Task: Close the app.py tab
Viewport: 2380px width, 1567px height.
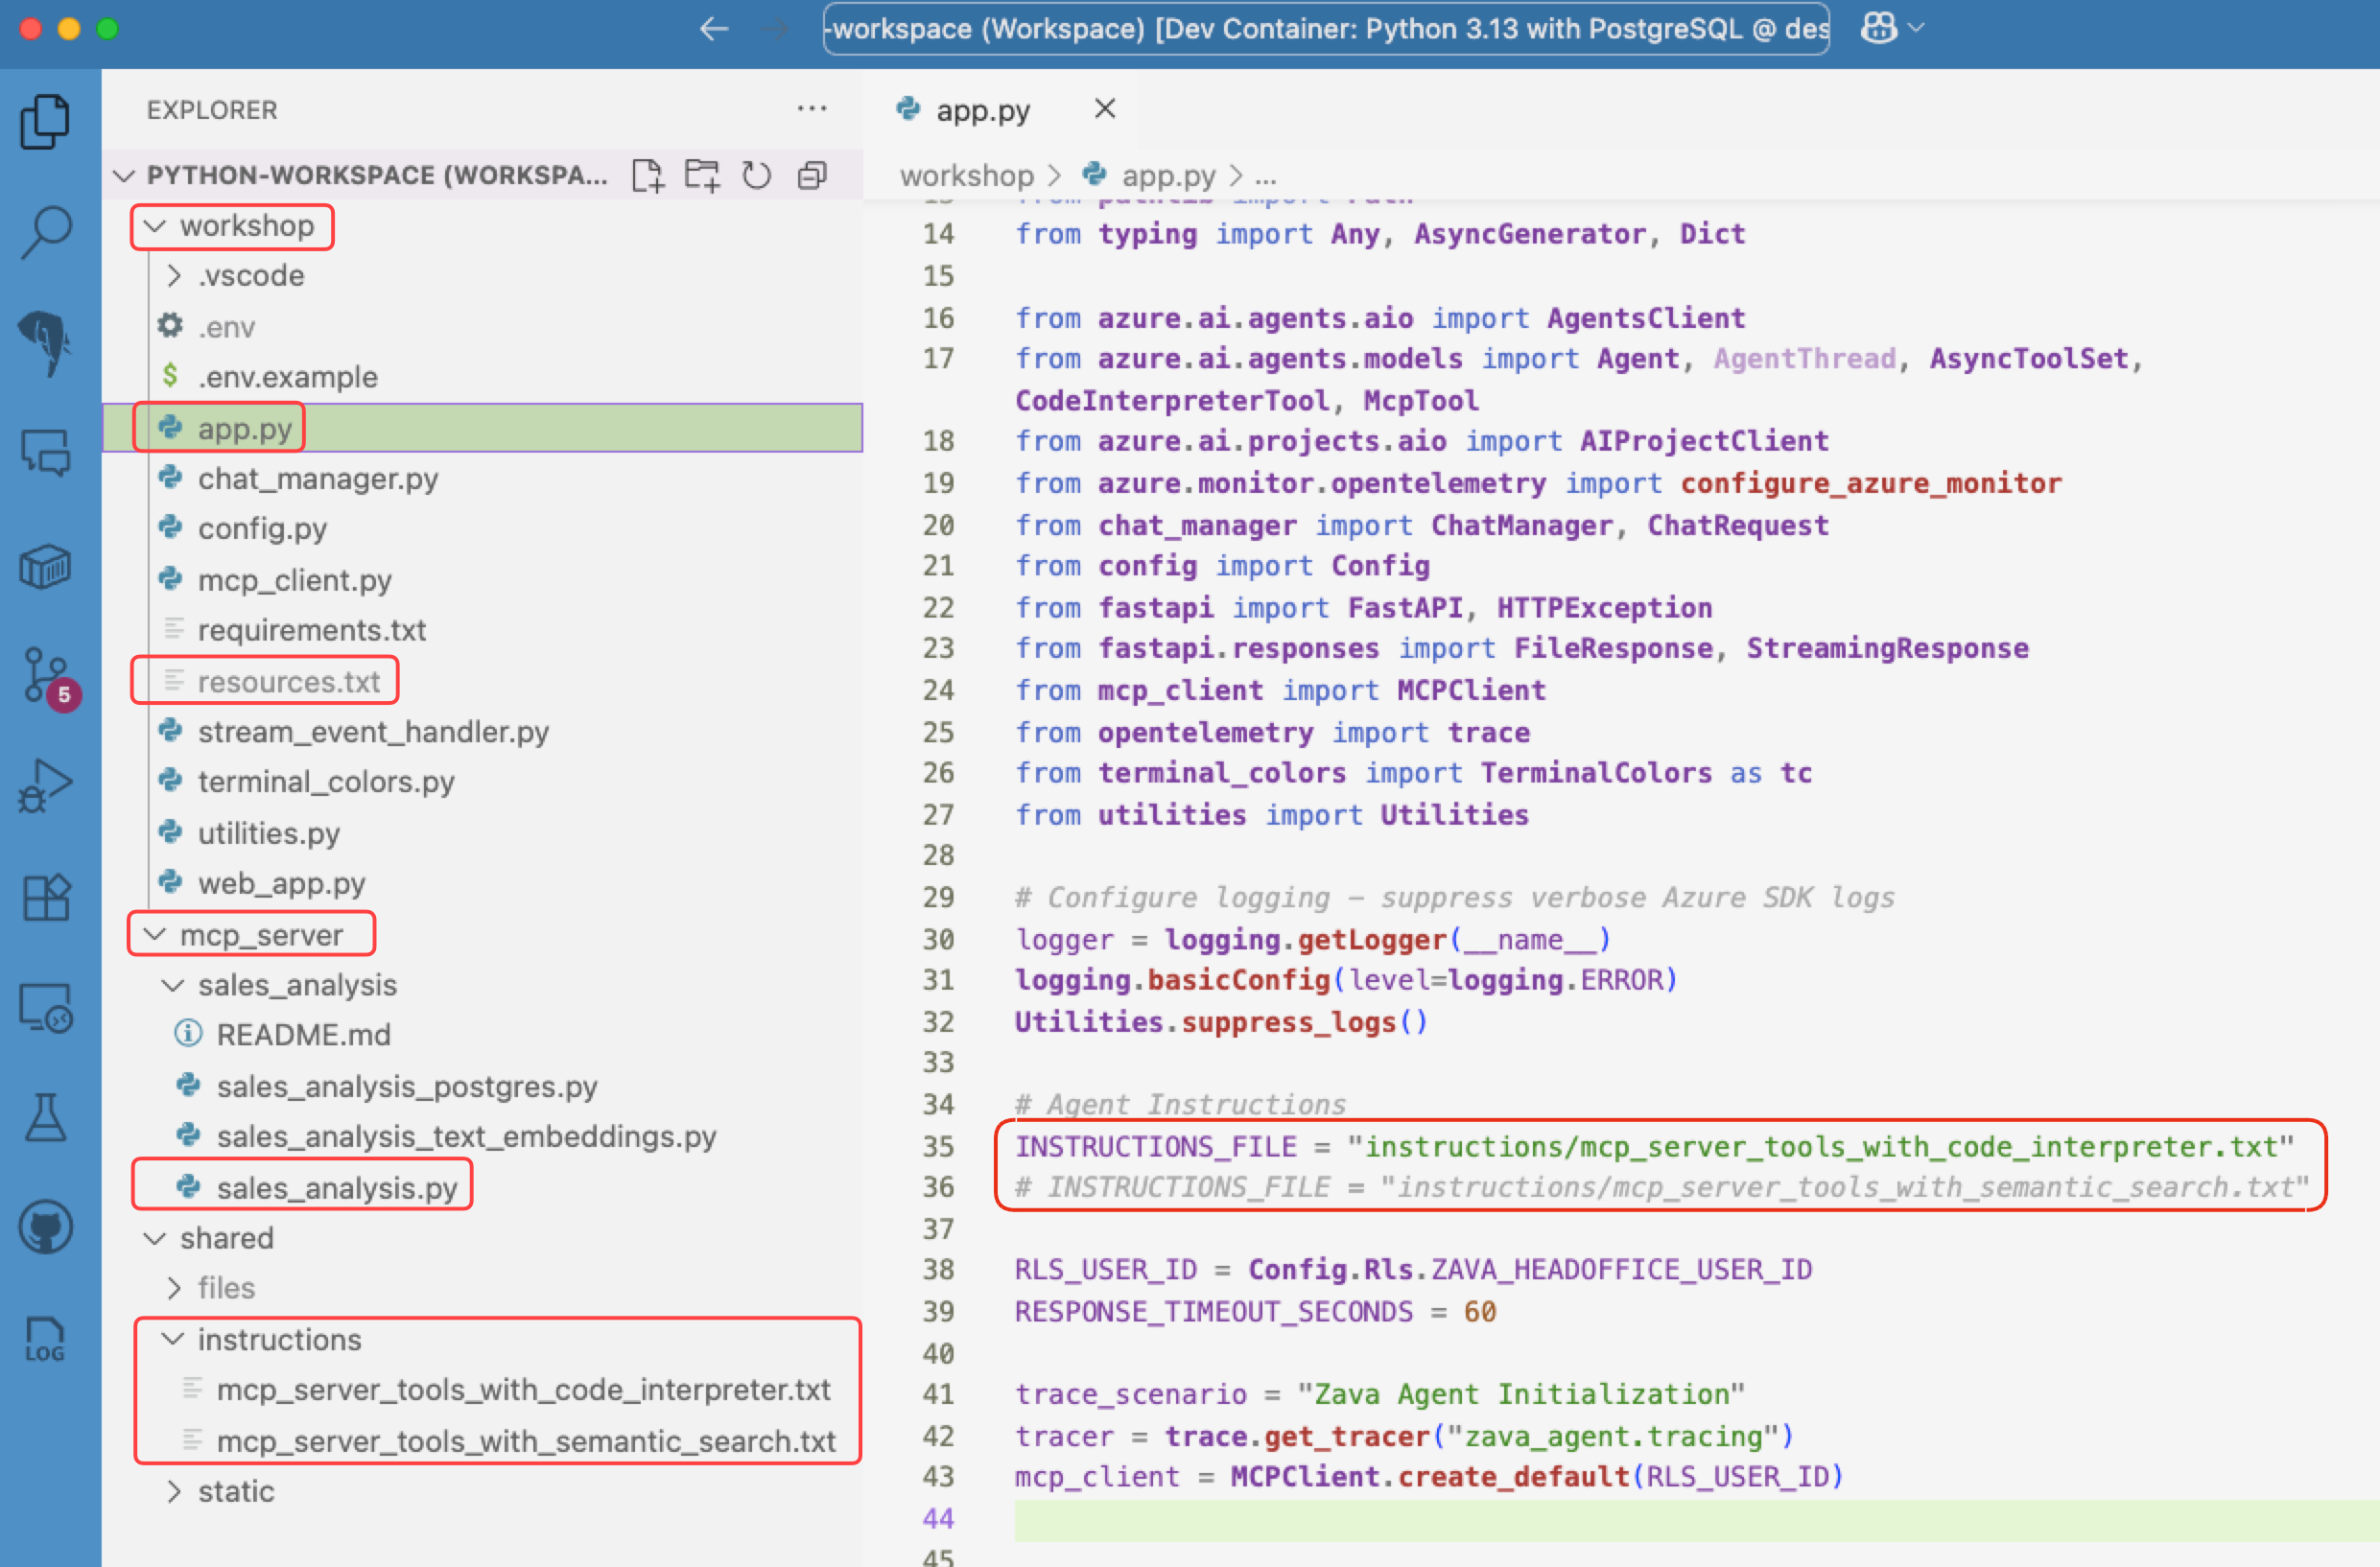Action: click(x=1104, y=109)
